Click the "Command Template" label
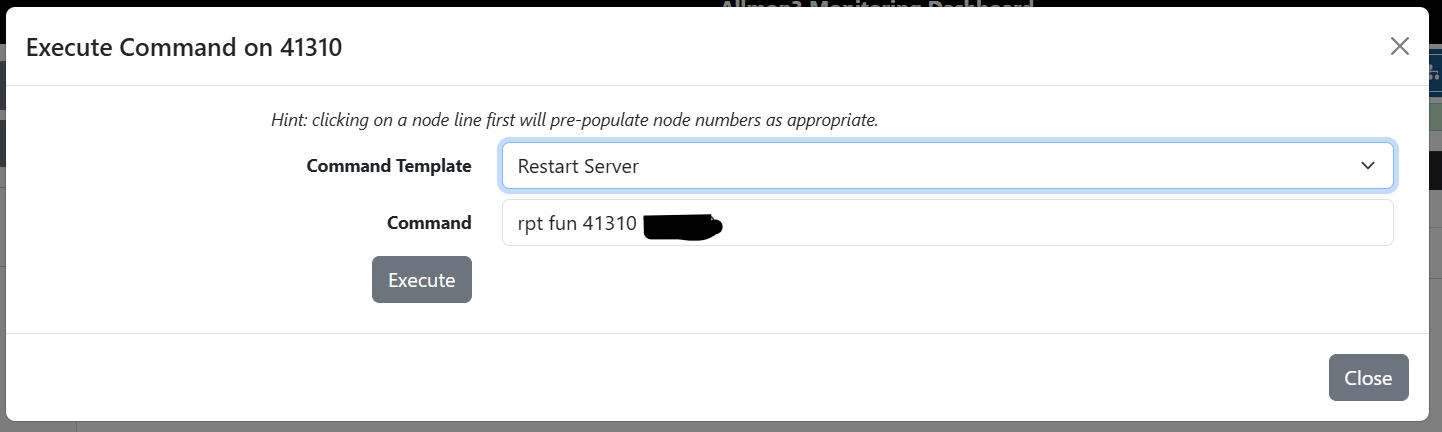Image resolution: width=1442 pixels, height=432 pixels. point(388,166)
